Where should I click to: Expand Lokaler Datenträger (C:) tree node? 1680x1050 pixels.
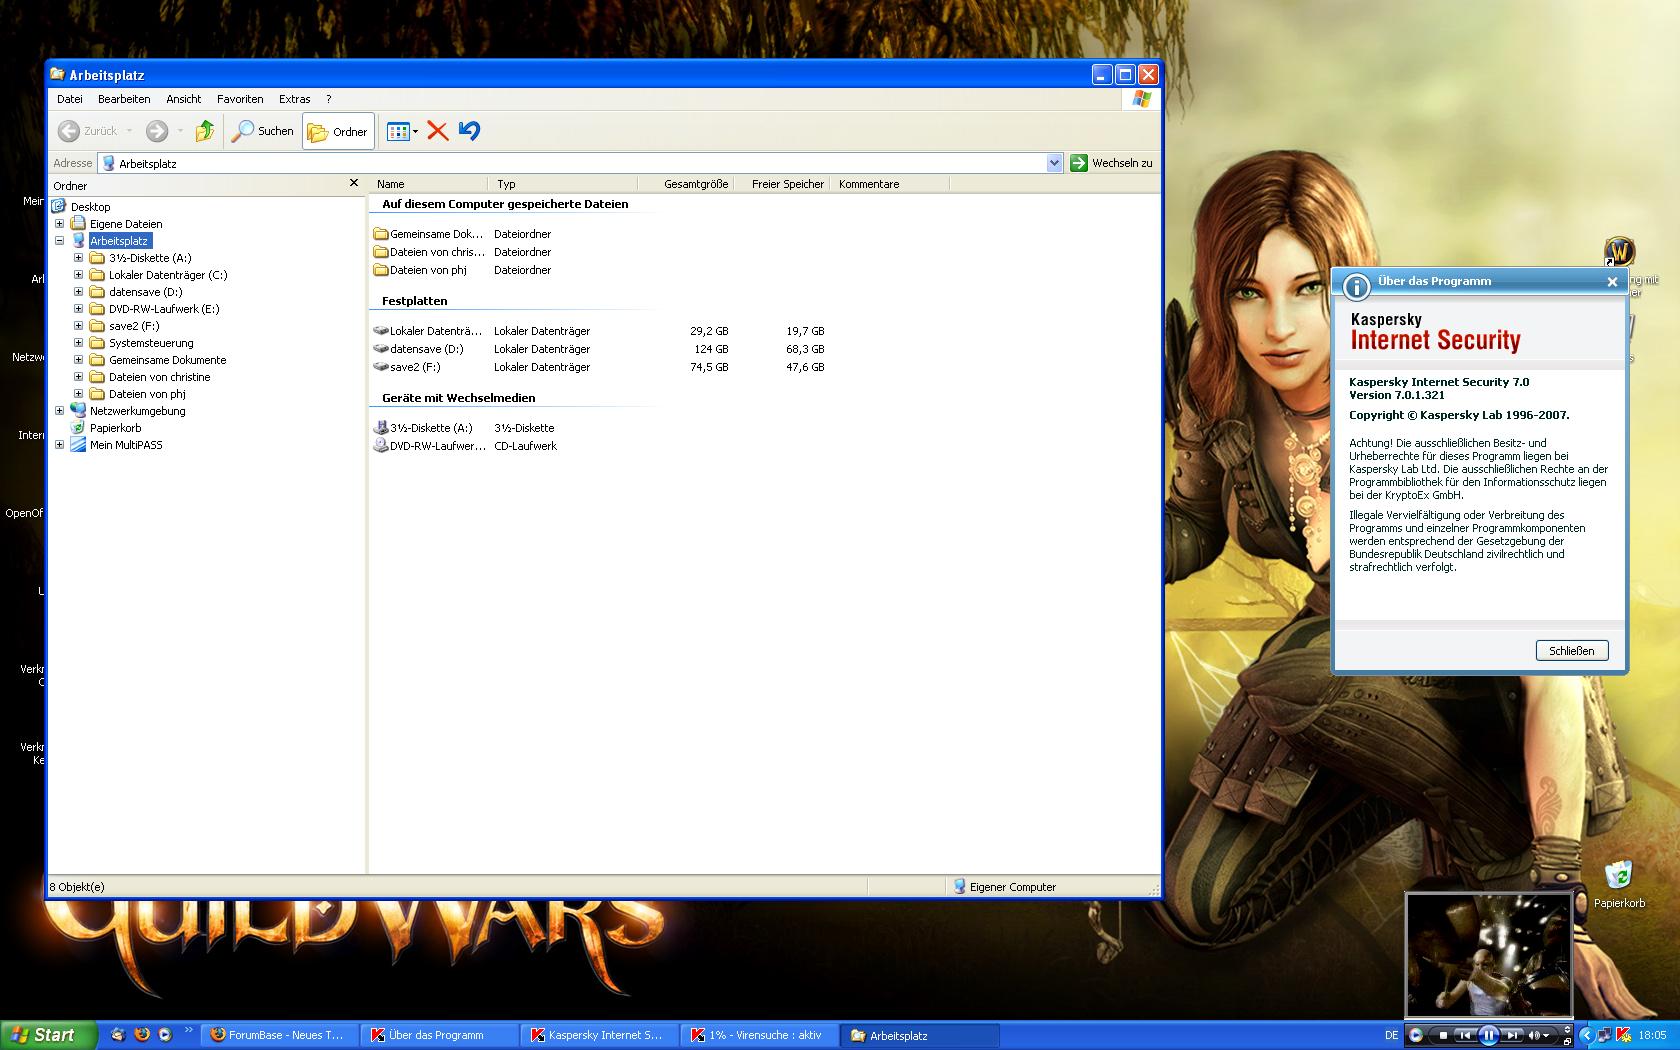[79, 275]
